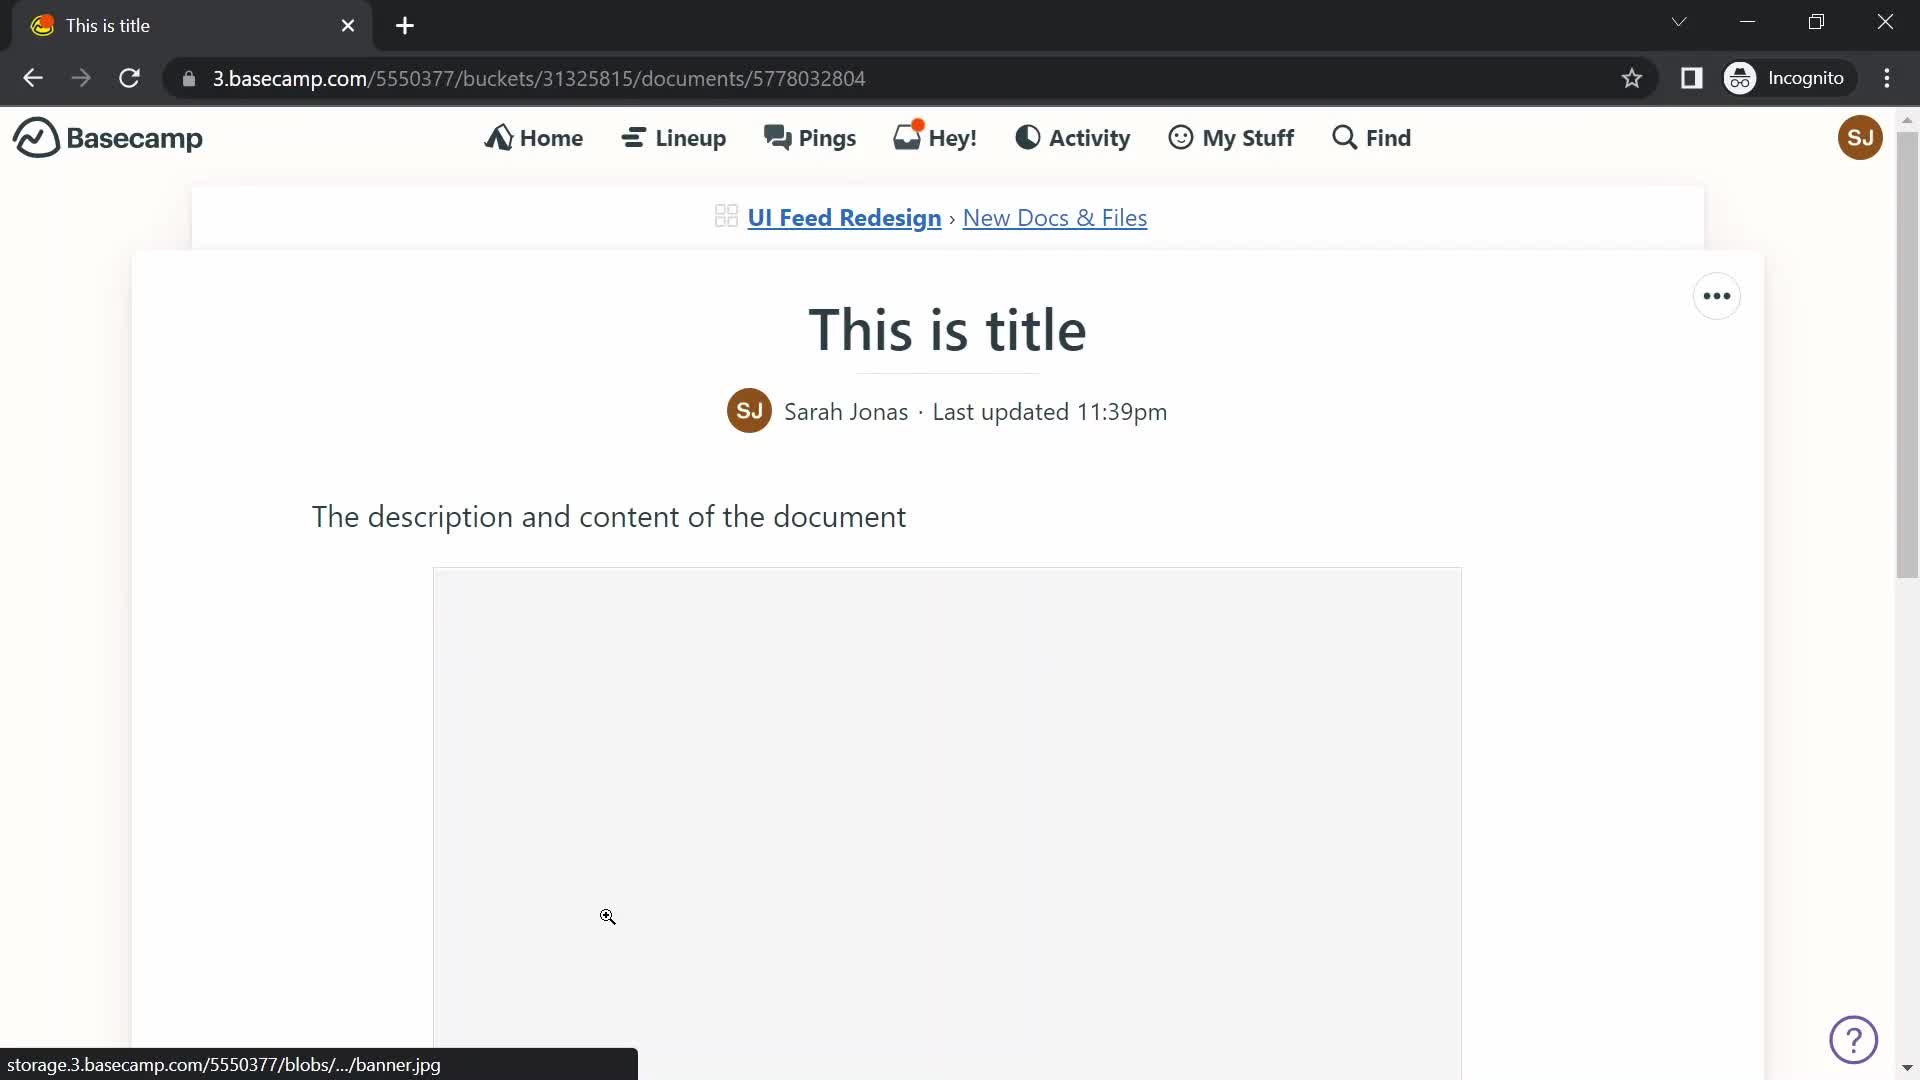
Task: Open the three-dot options menu icon
Action: [1717, 295]
